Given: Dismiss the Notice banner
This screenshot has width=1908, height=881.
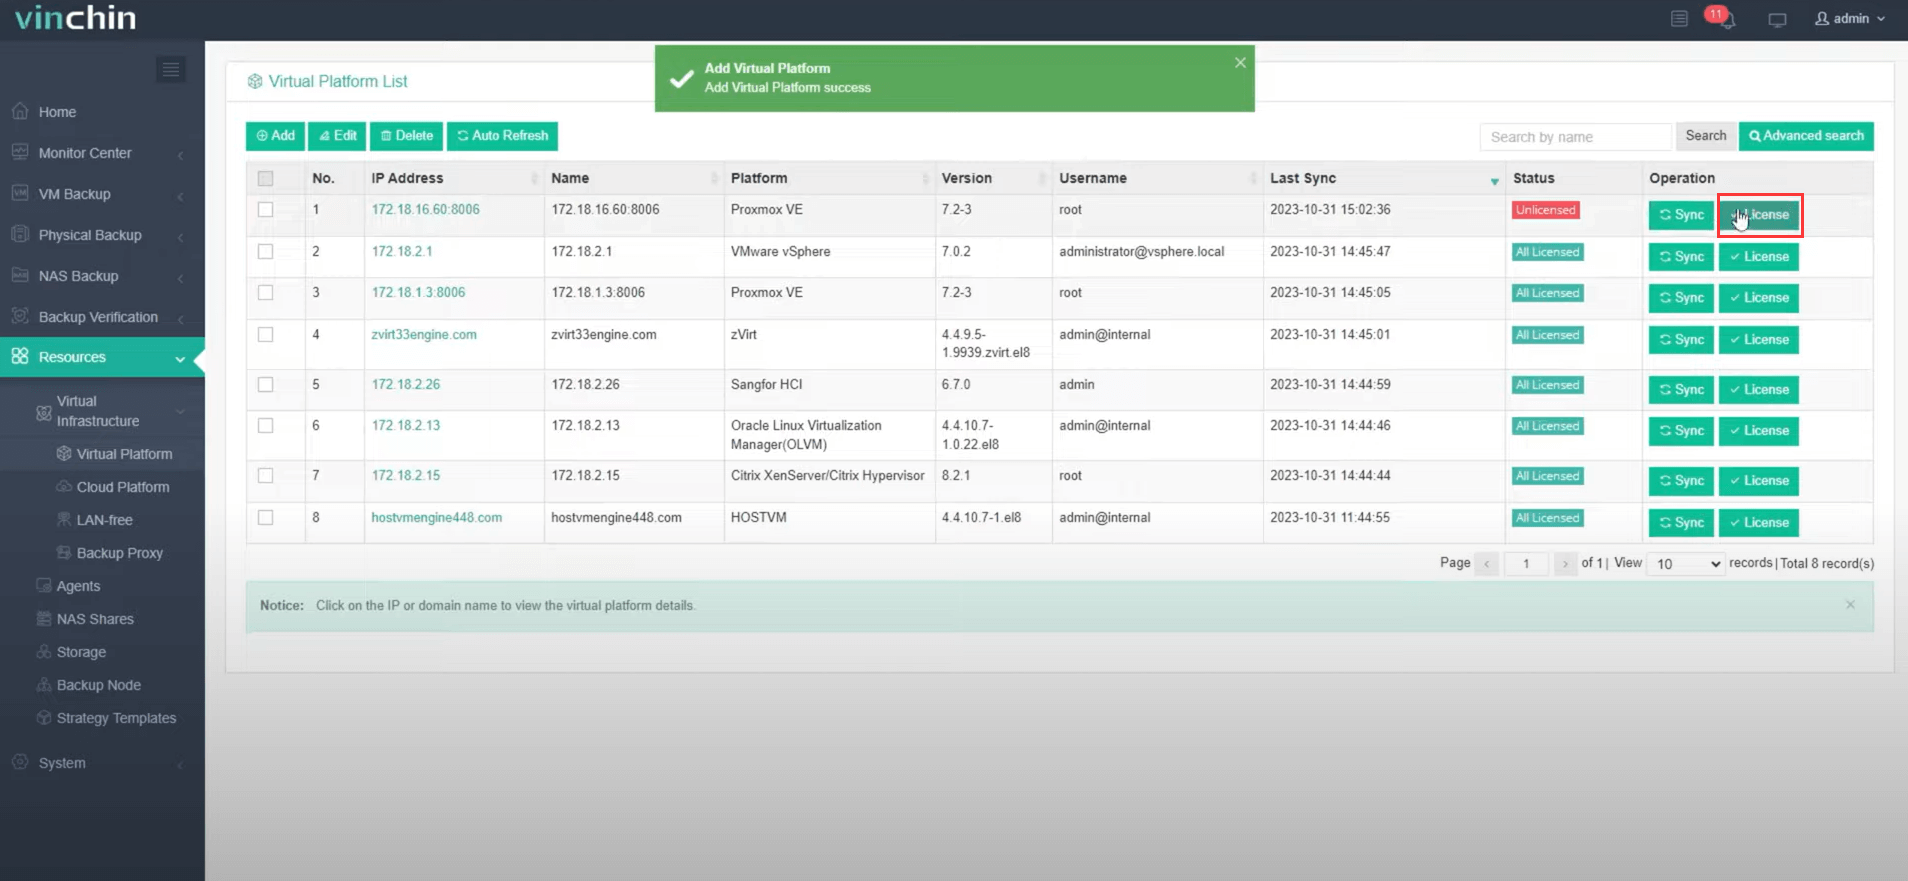Looking at the screenshot, I should [x=1850, y=605].
